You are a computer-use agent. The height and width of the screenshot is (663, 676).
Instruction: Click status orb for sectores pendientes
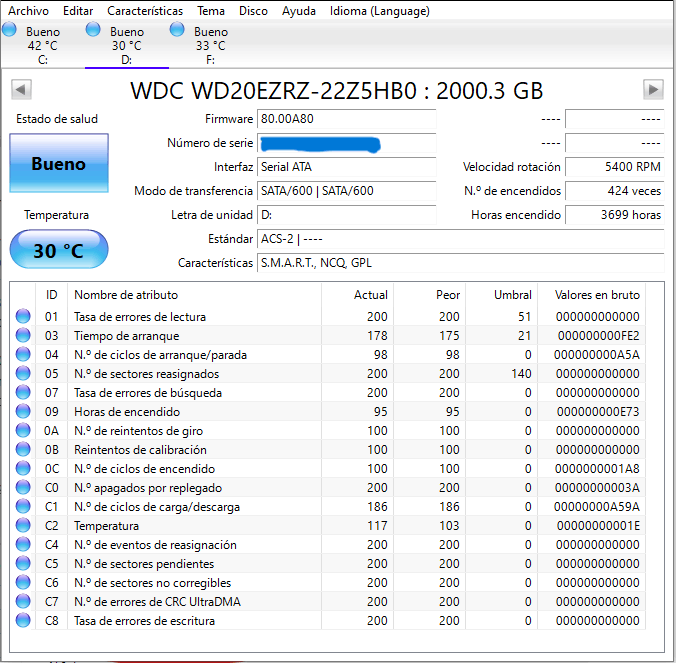tap(23, 563)
